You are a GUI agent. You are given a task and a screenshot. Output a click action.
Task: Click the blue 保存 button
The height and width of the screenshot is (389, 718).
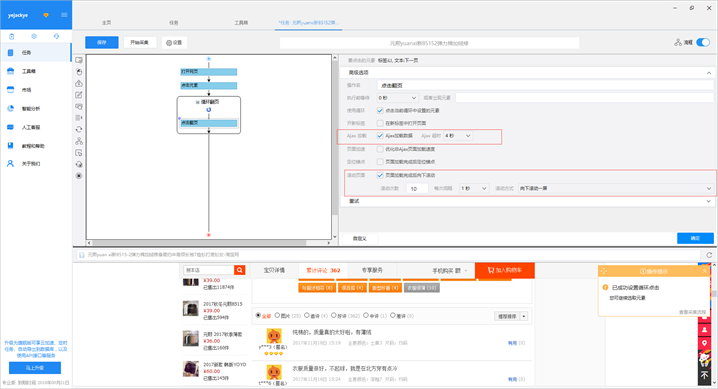tap(102, 43)
